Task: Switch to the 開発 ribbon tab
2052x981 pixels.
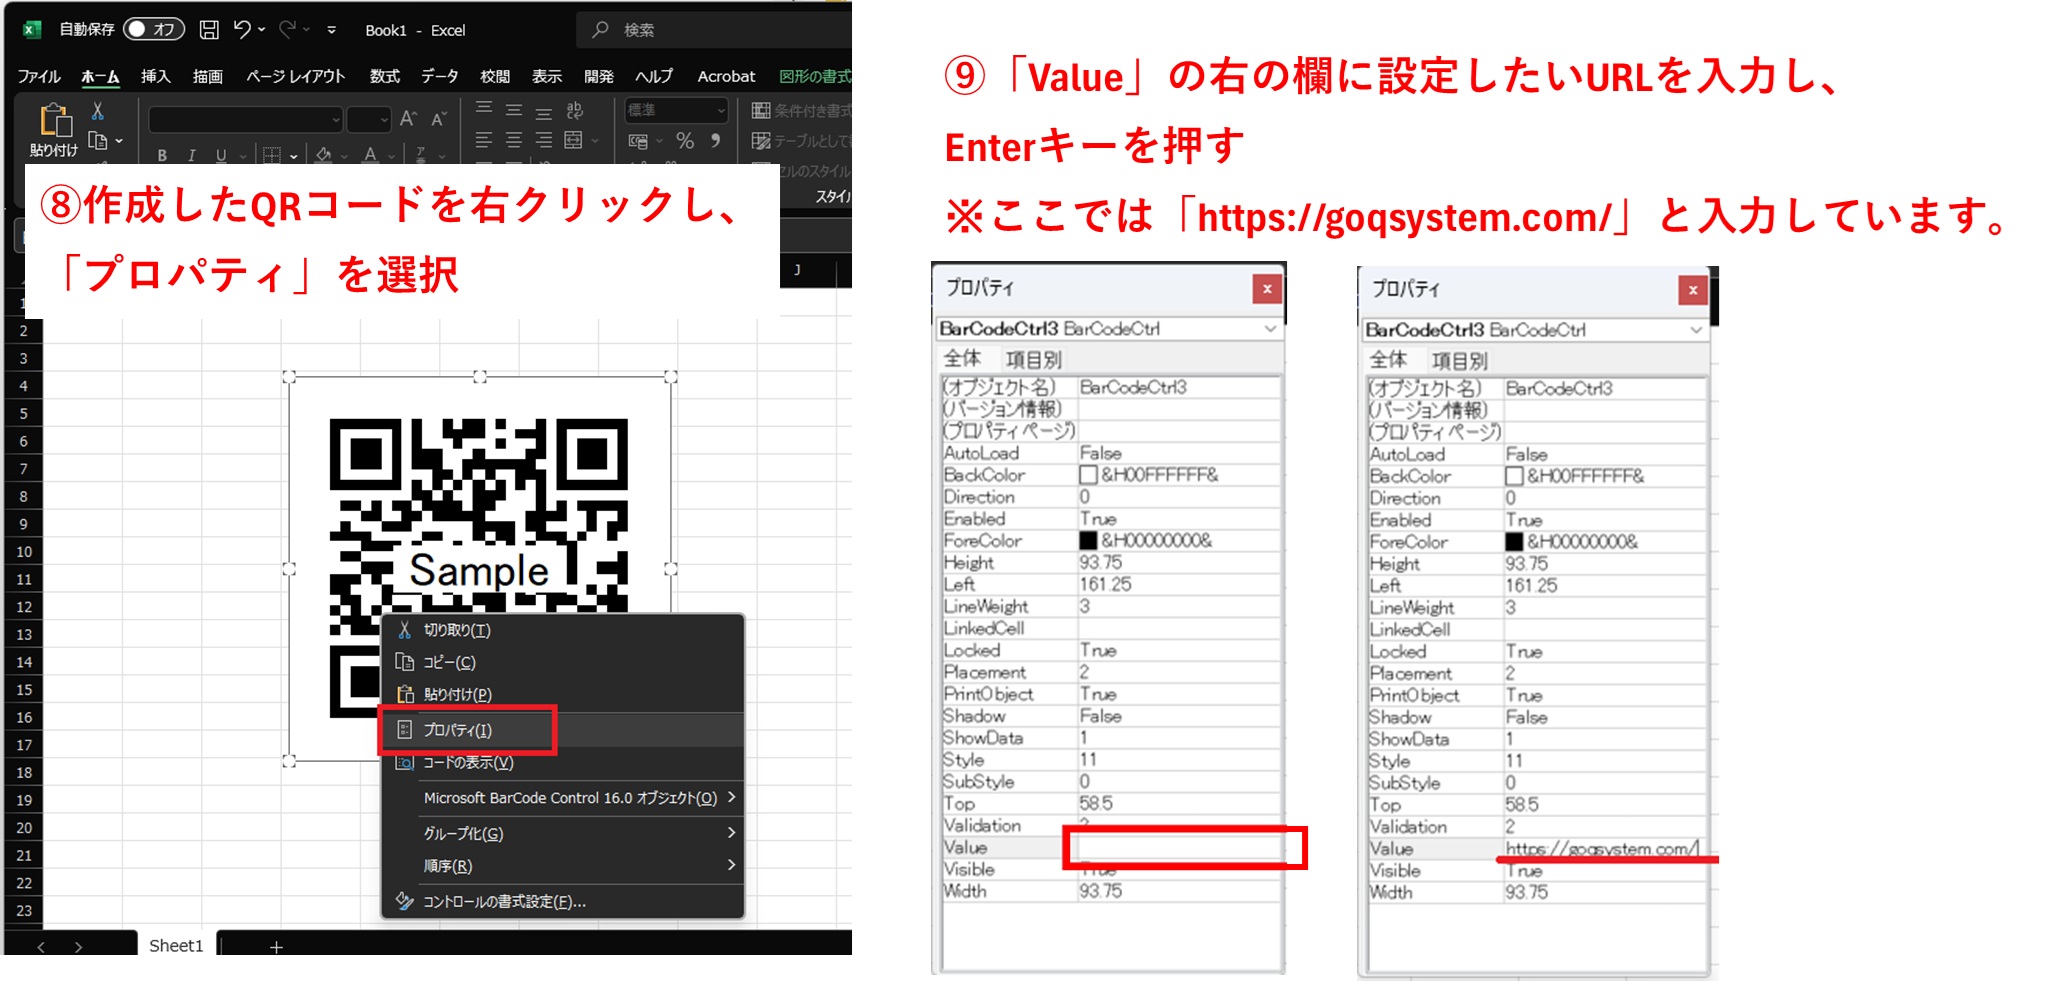Action: pos(598,75)
